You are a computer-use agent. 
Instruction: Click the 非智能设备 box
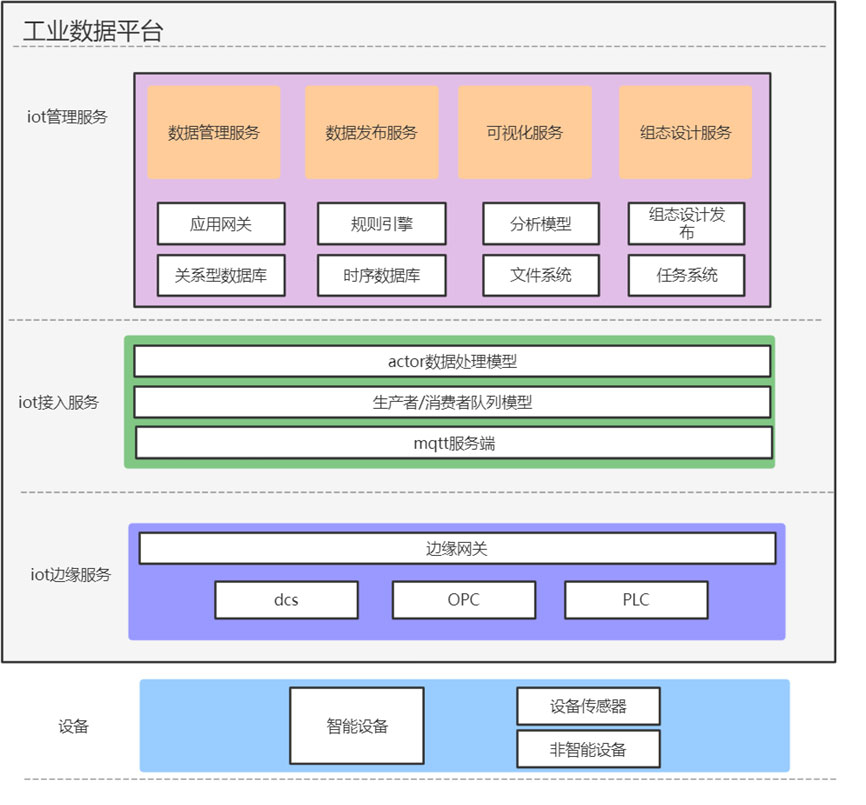click(x=588, y=749)
